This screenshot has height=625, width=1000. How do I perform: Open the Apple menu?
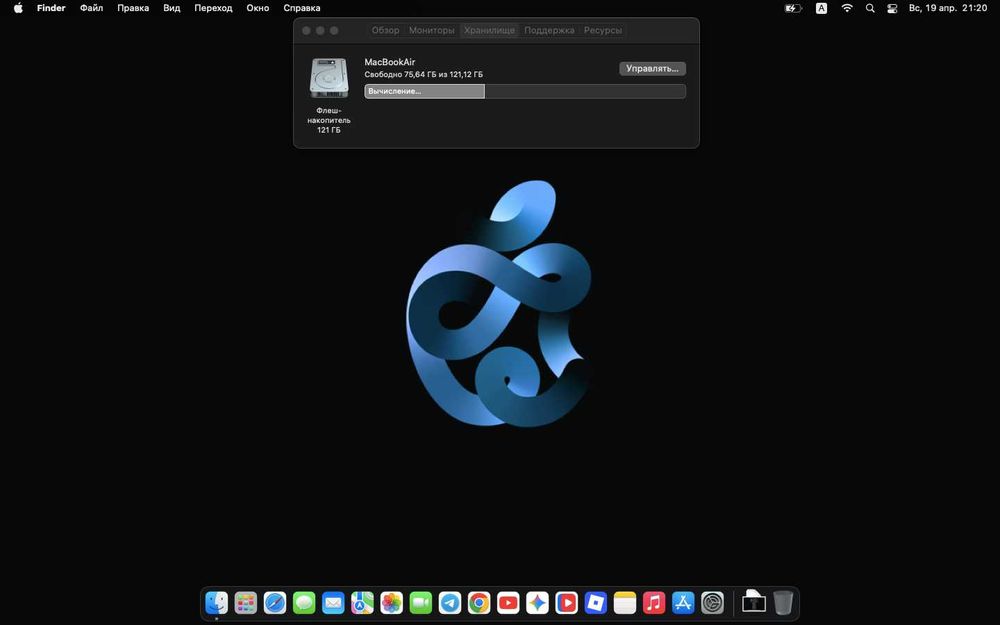[18, 8]
